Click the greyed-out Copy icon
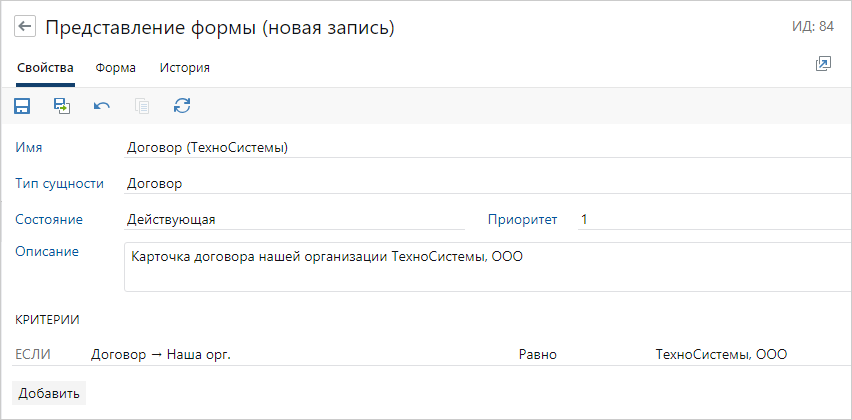The height and width of the screenshot is (420, 852). (142, 106)
